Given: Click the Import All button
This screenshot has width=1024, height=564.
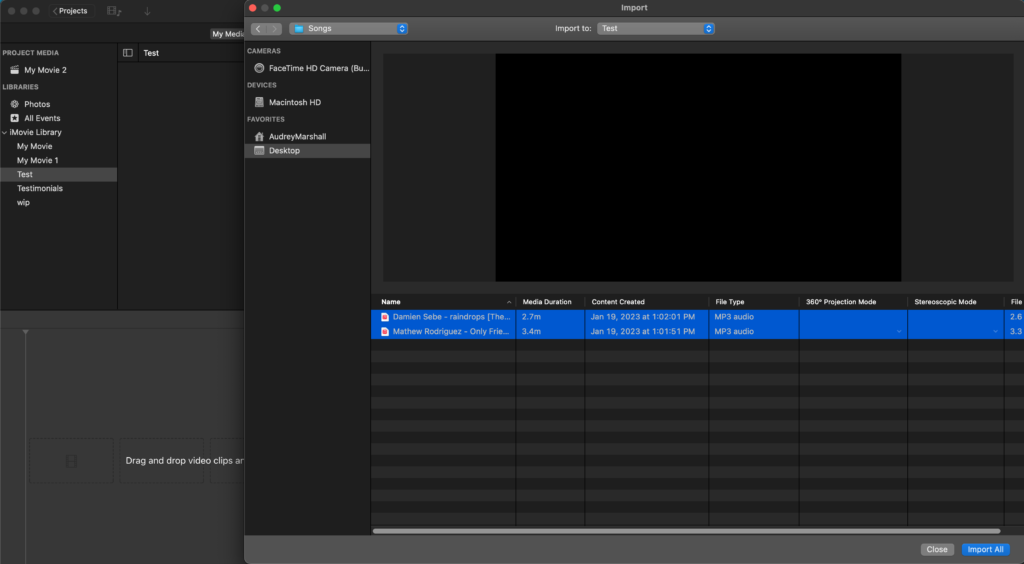Looking at the screenshot, I should click(x=985, y=550).
